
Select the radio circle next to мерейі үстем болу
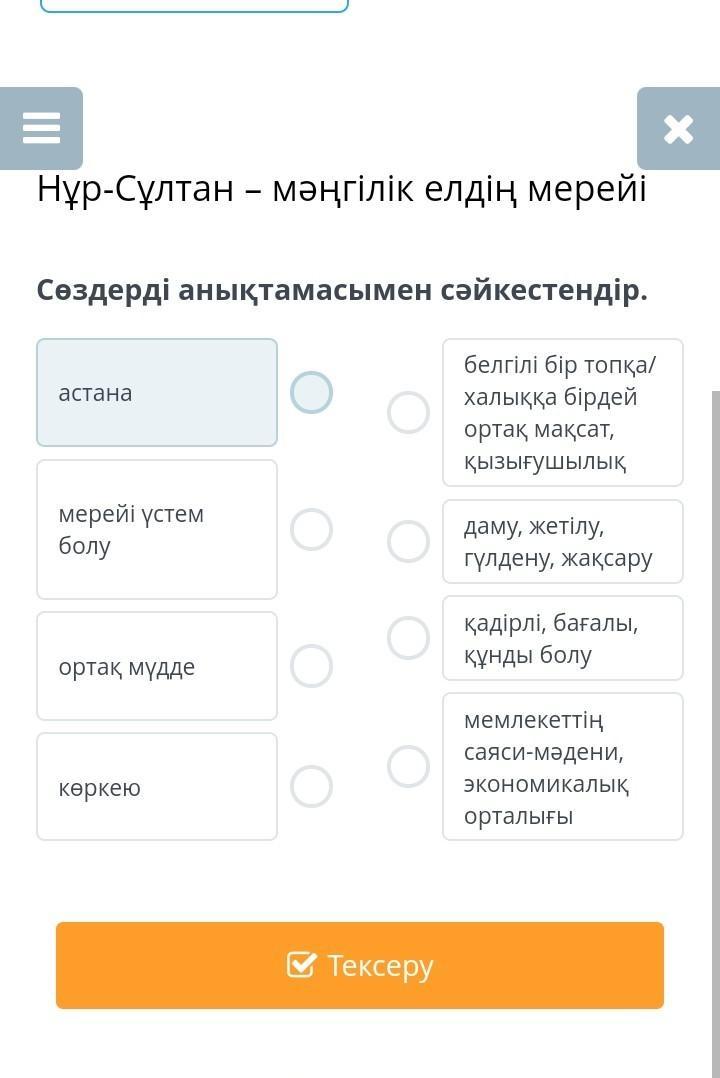[x=312, y=529]
